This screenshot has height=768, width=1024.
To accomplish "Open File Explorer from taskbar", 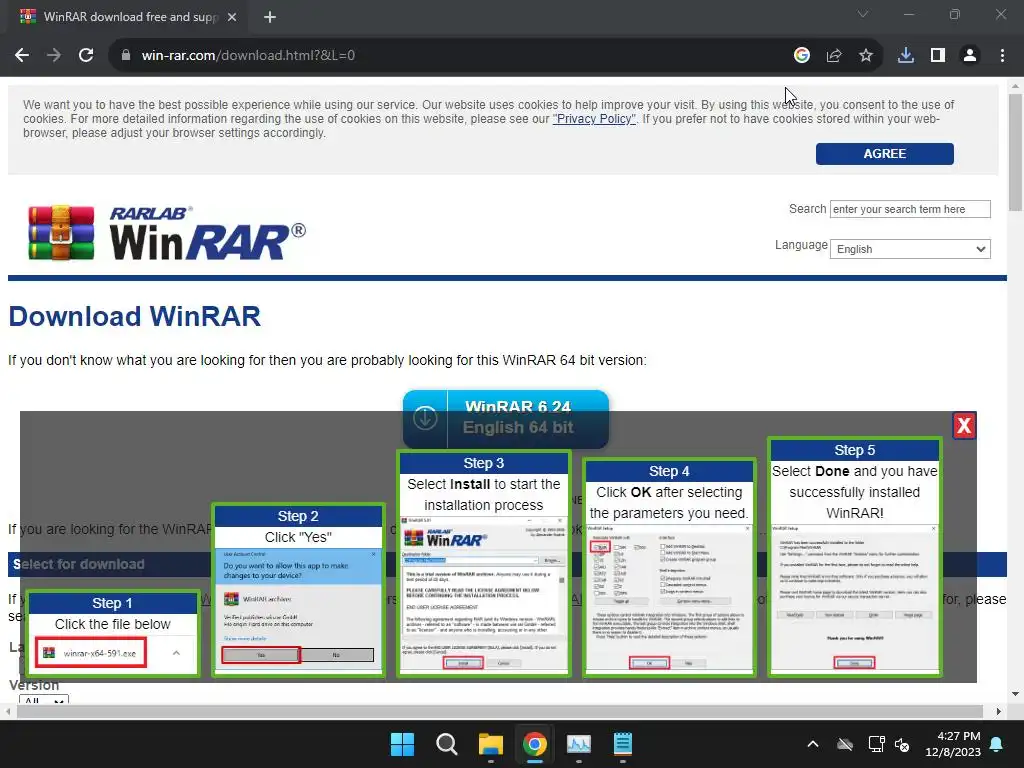I will click(x=490, y=744).
